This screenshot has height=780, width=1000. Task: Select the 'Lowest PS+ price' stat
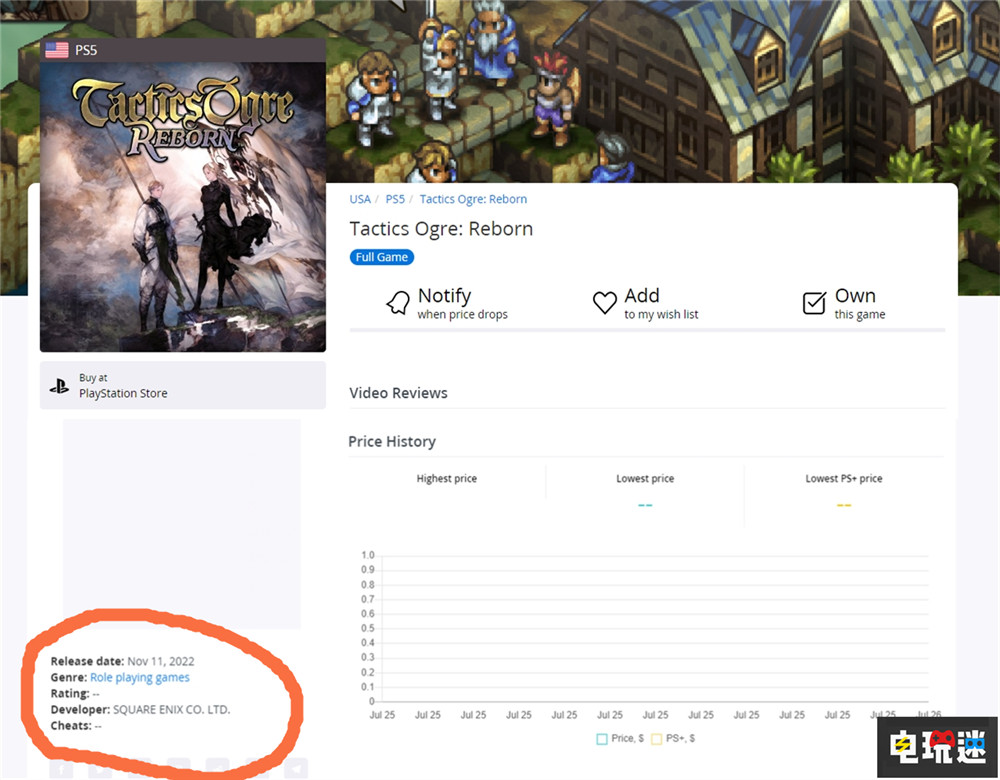(x=843, y=479)
